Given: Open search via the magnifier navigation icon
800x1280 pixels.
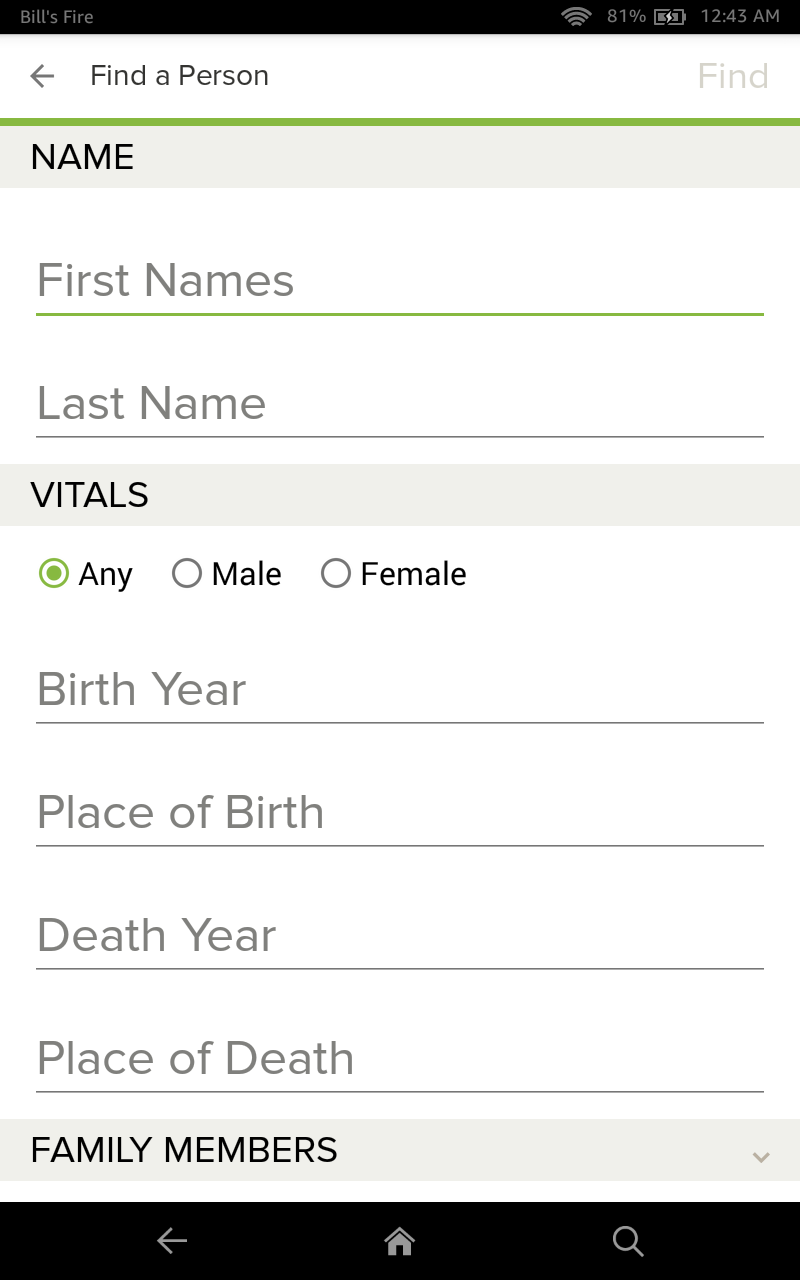Looking at the screenshot, I should pos(628,1240).
